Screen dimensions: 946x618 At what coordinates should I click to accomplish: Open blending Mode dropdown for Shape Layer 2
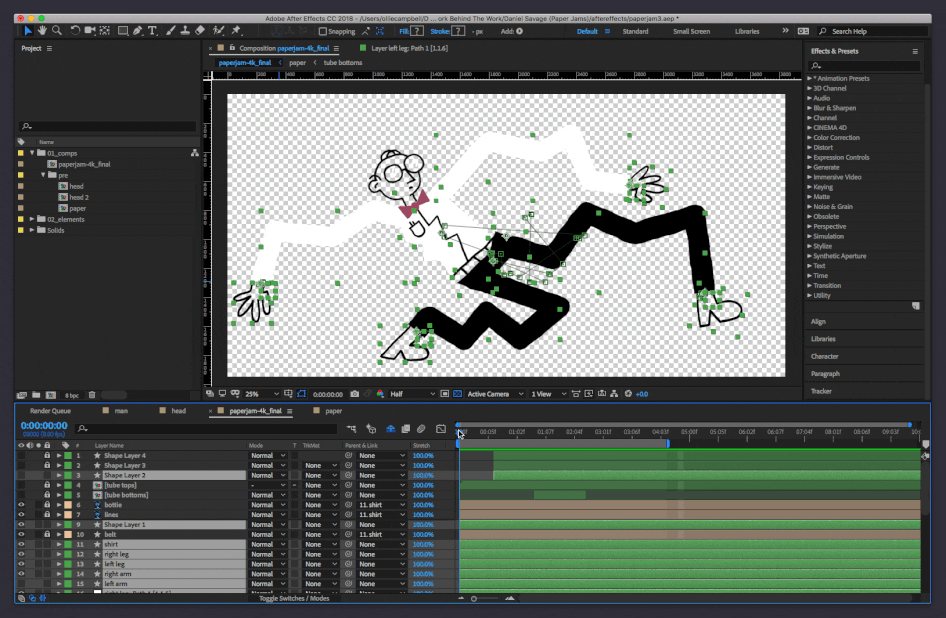267,475
